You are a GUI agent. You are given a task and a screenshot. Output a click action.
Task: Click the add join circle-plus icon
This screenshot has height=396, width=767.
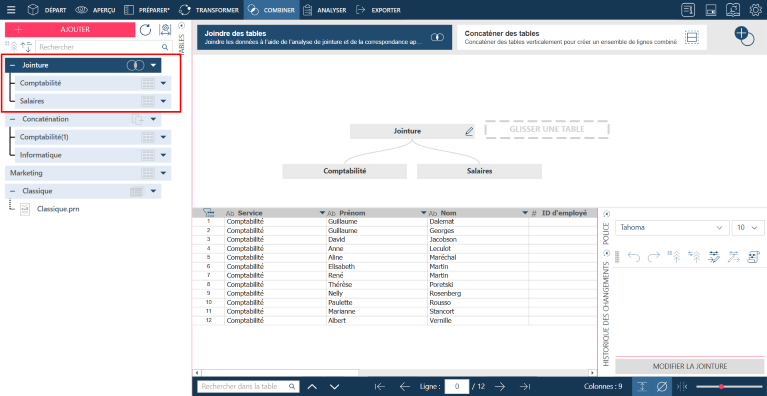(744, 36)
